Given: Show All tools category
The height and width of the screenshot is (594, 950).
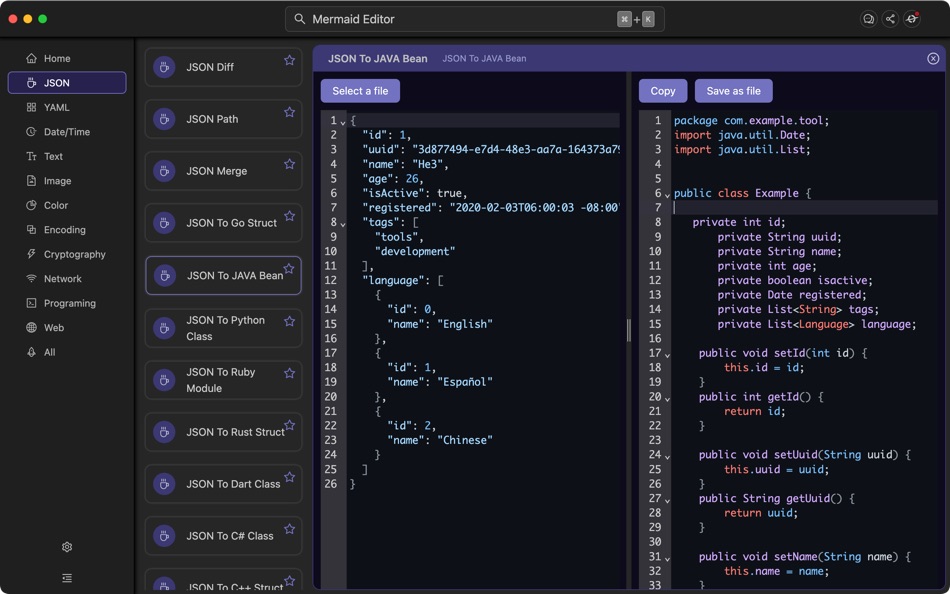Looking at the screenshot, I should 67,352.
